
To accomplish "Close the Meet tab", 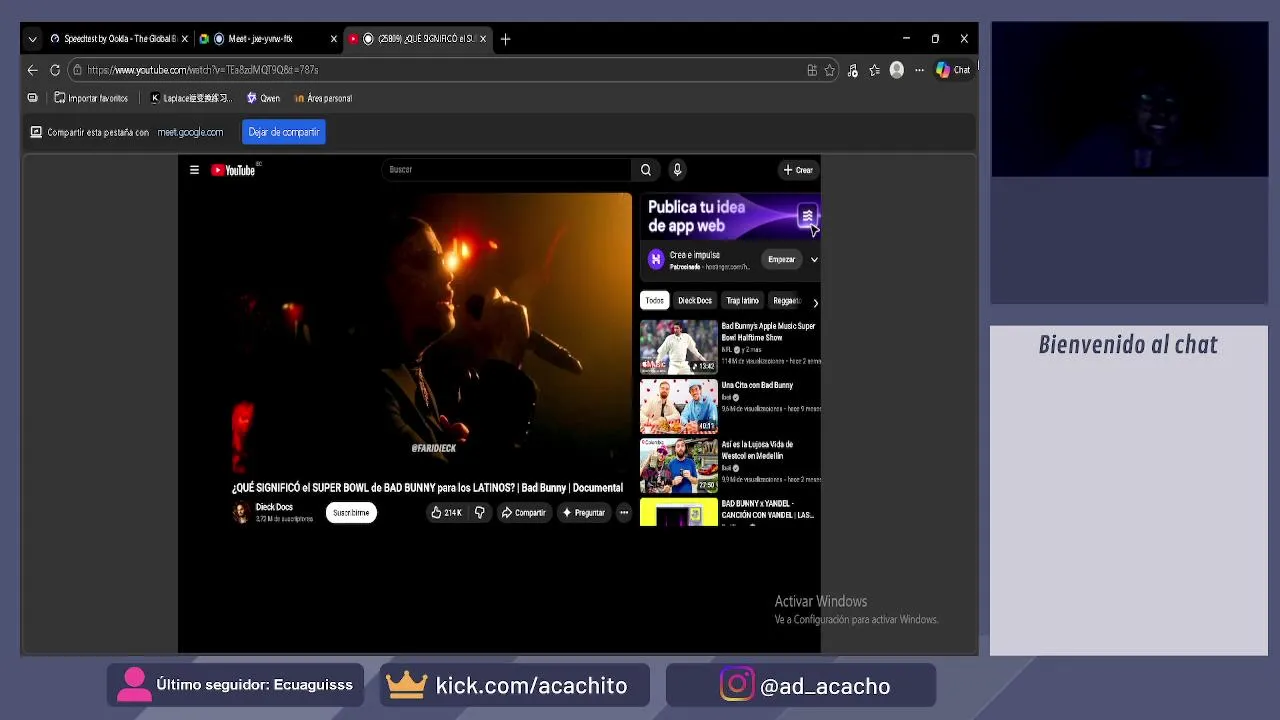I will click(334, 39).
